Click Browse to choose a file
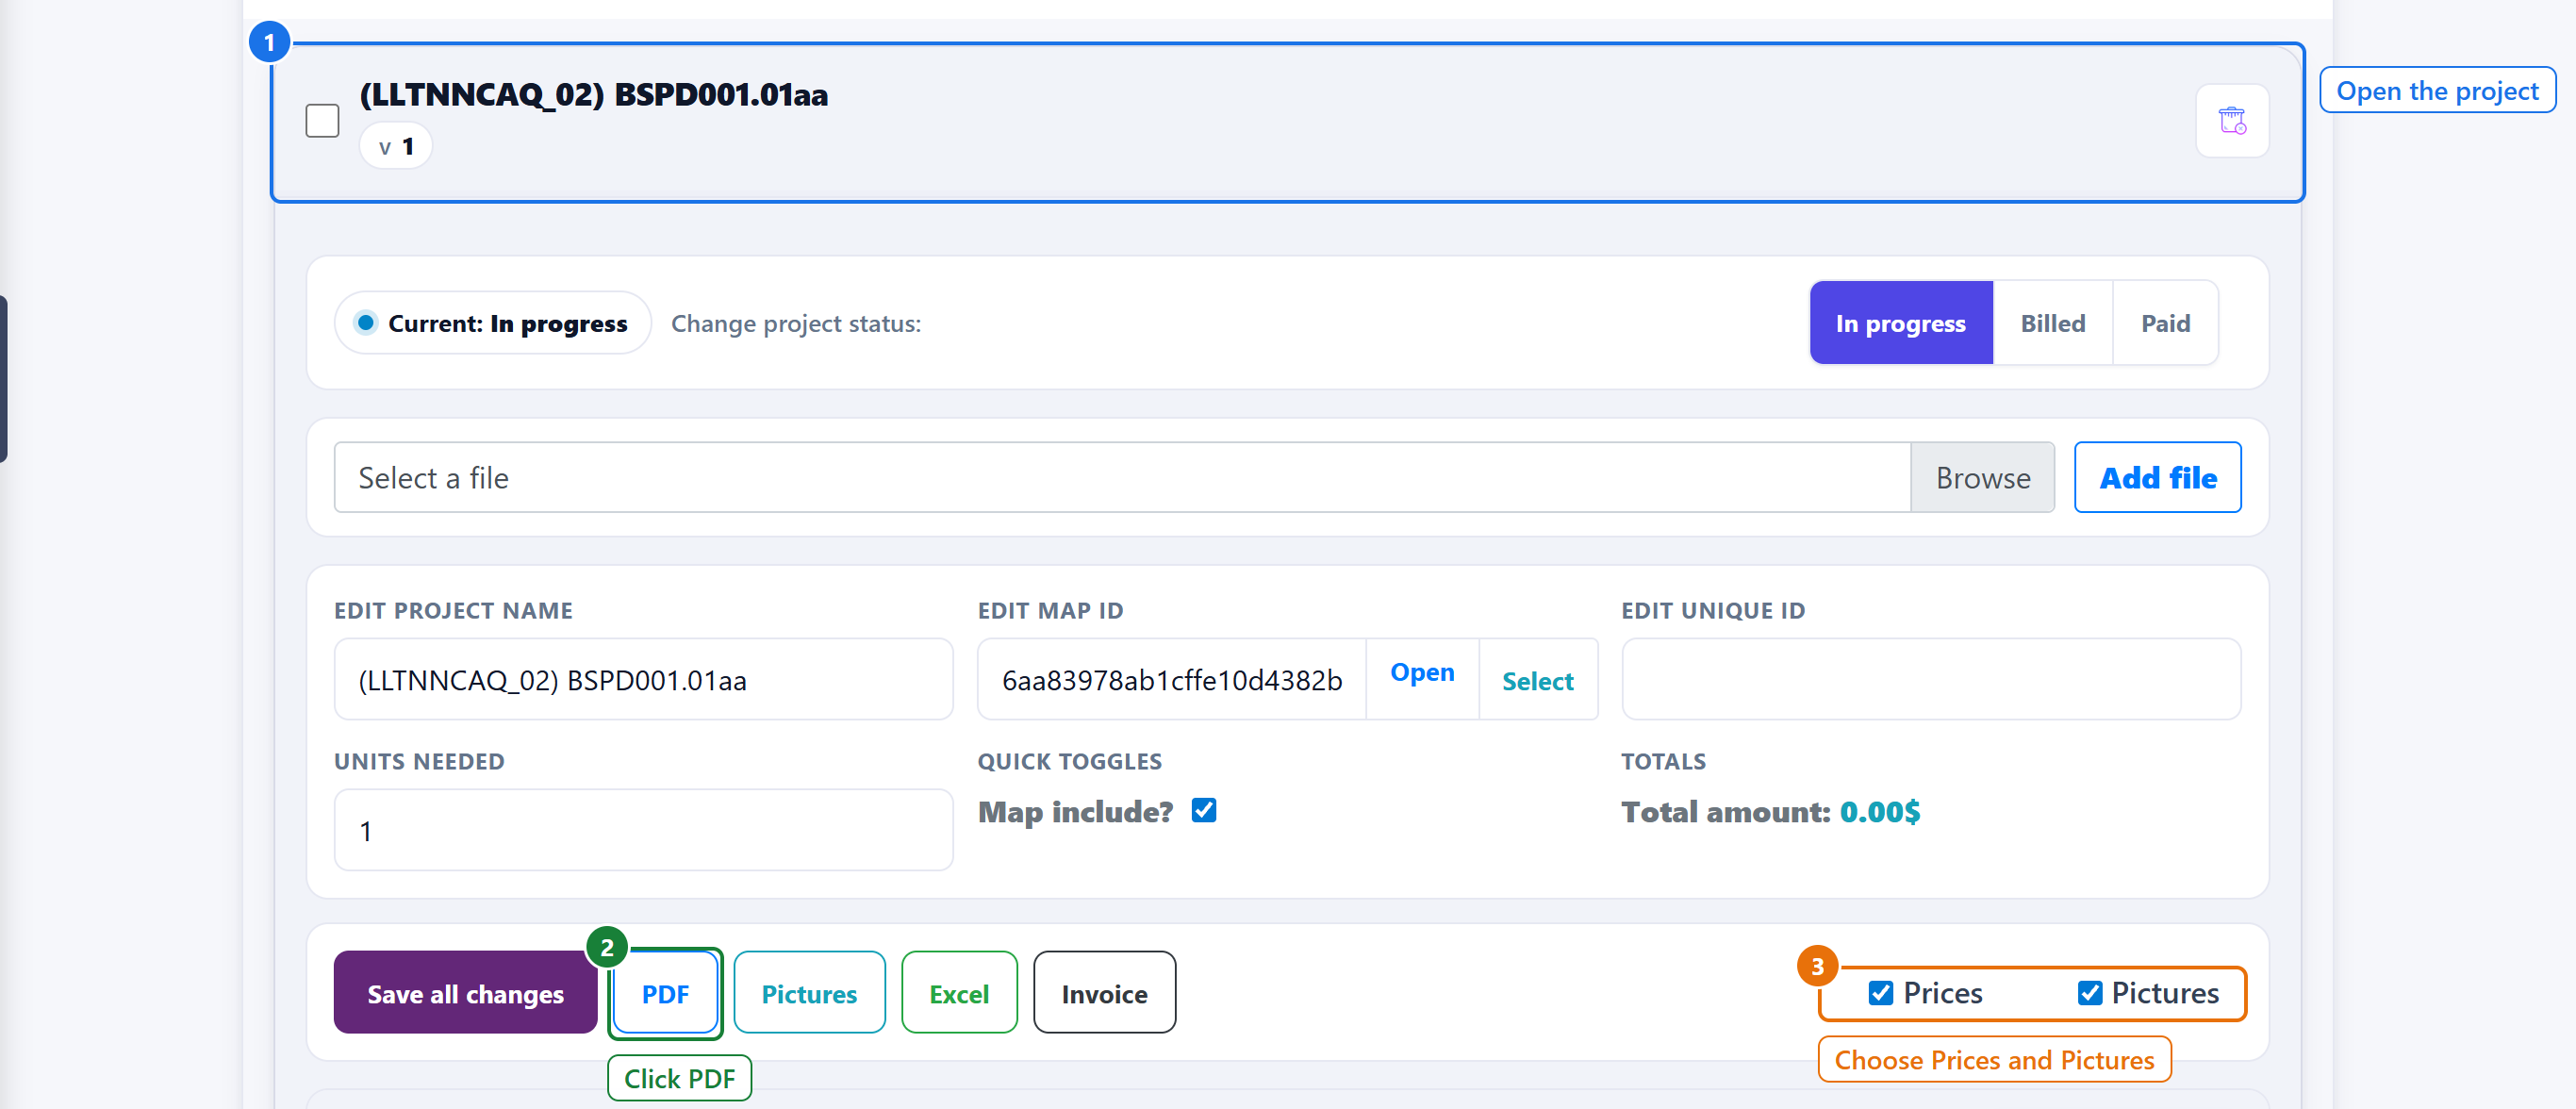The height and width of the screenshot is (1109, 2576). 1982,478
